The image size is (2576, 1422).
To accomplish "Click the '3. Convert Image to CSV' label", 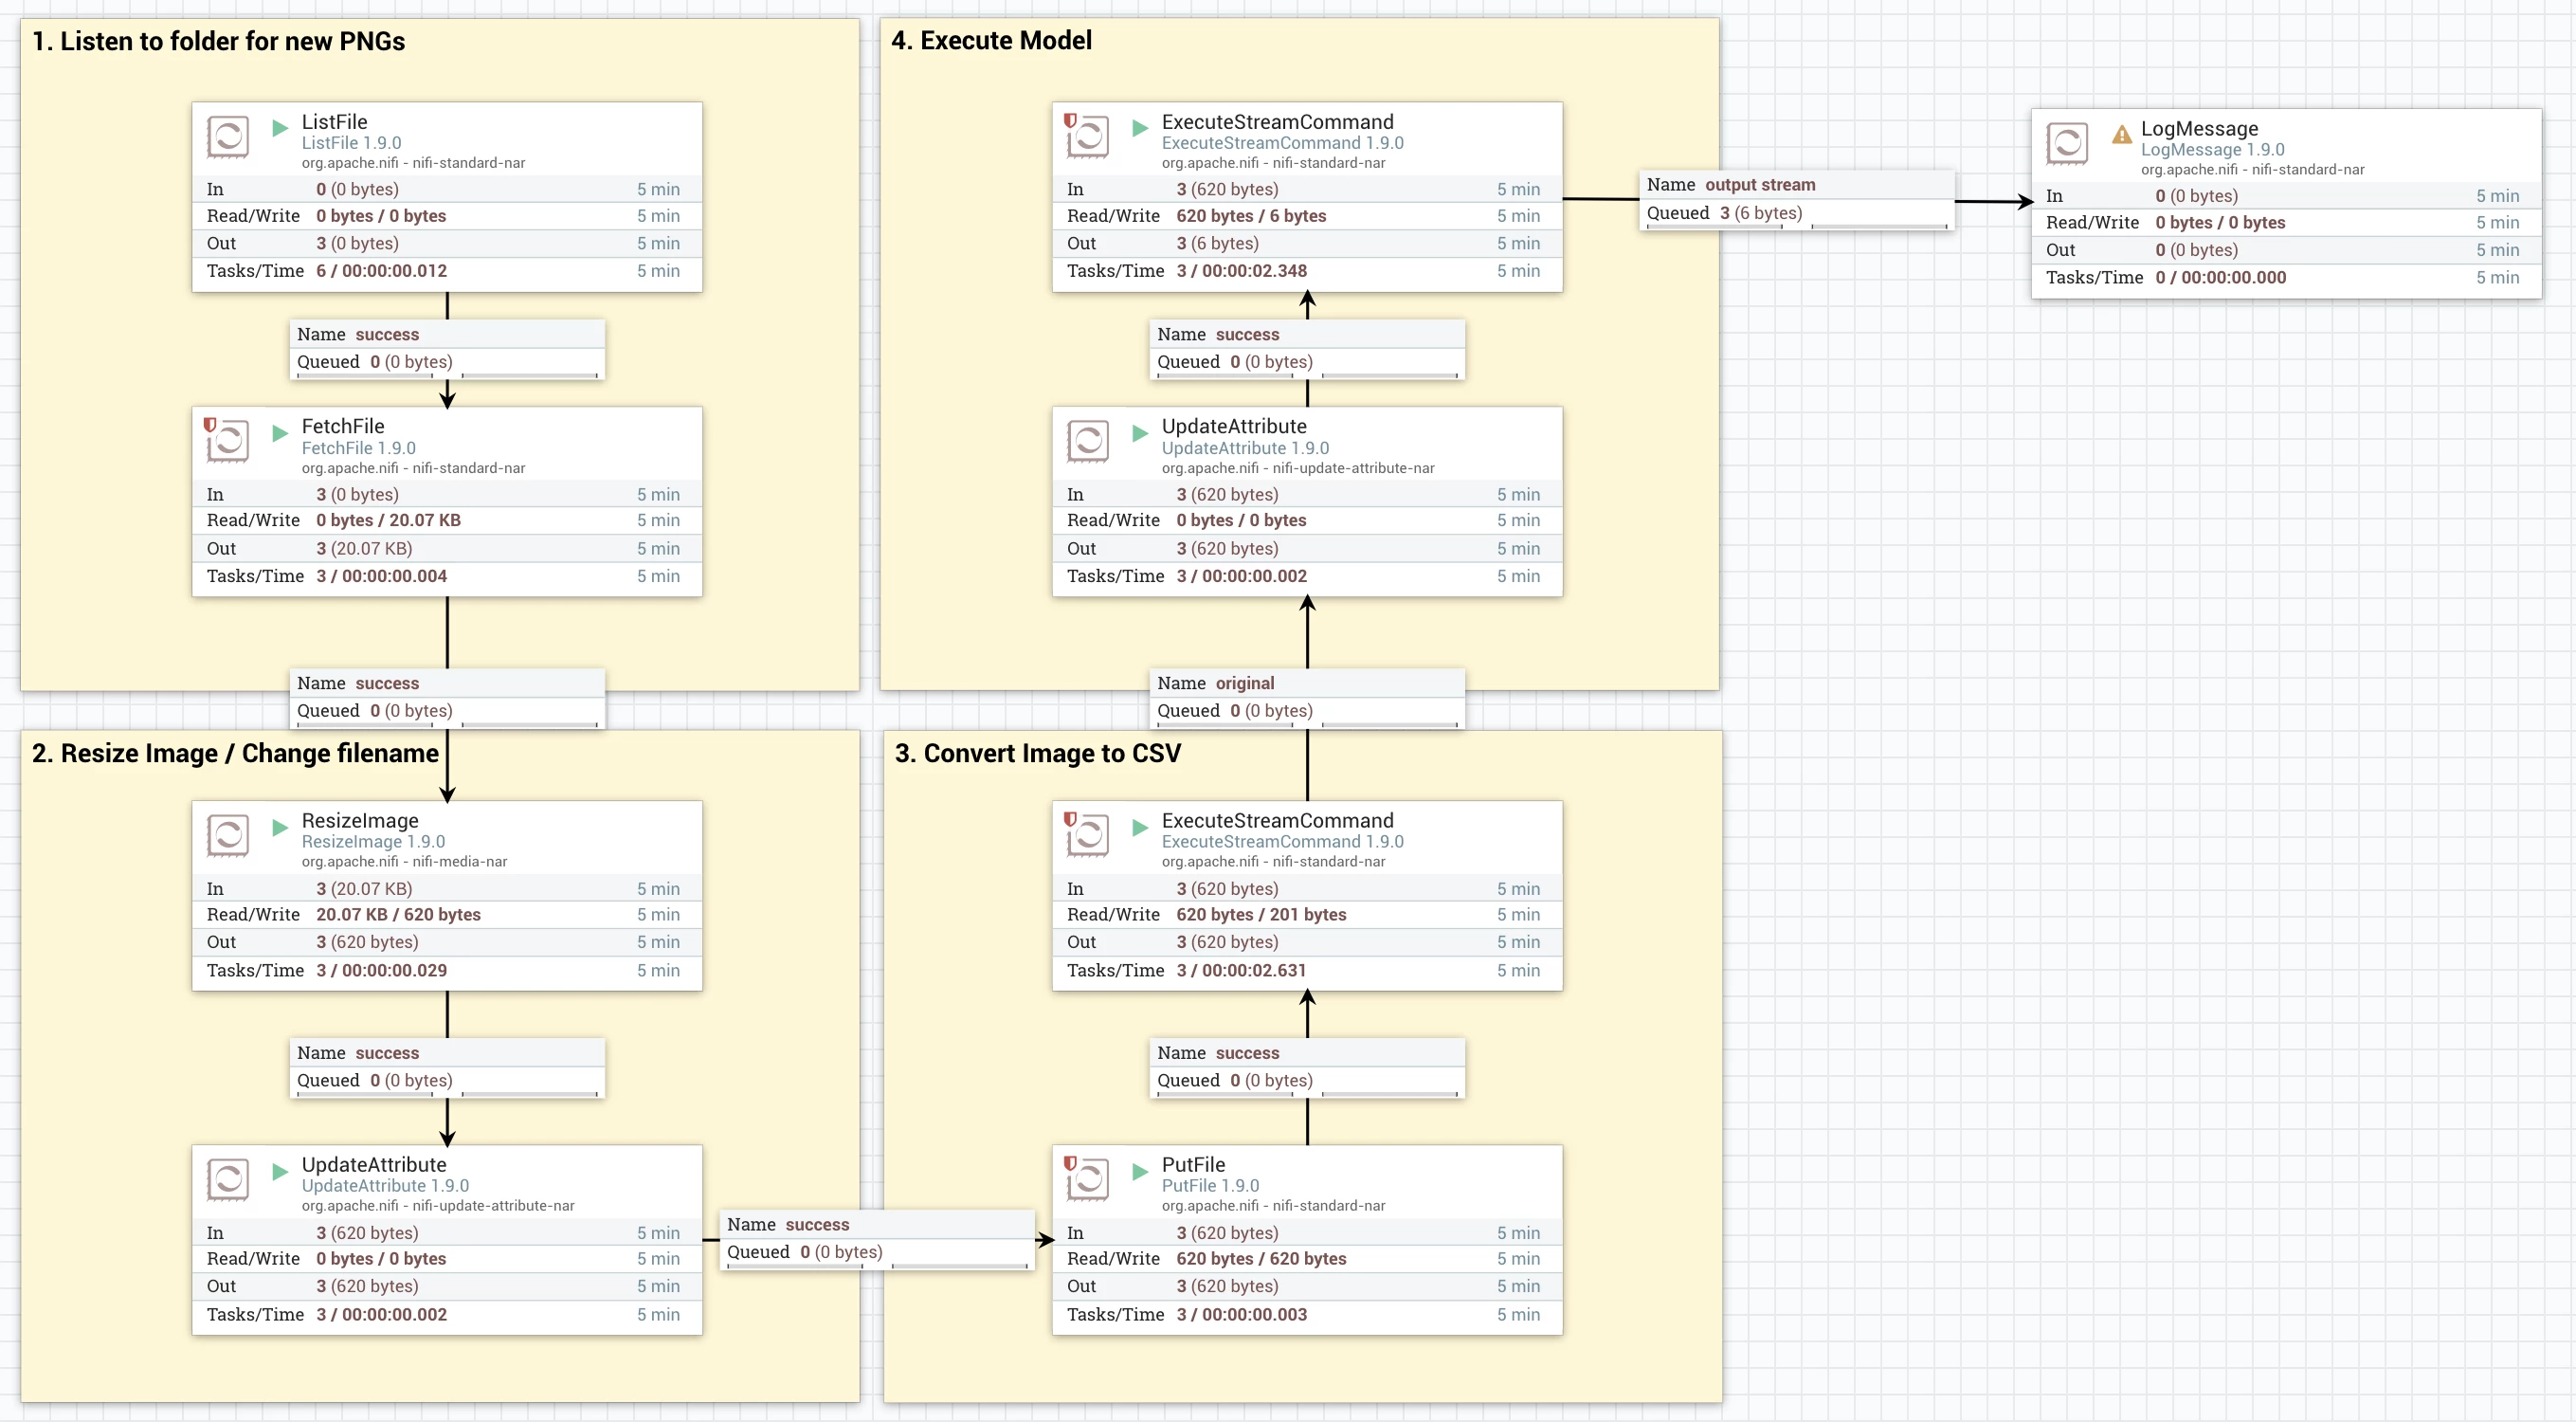I will click(1037, 753).
